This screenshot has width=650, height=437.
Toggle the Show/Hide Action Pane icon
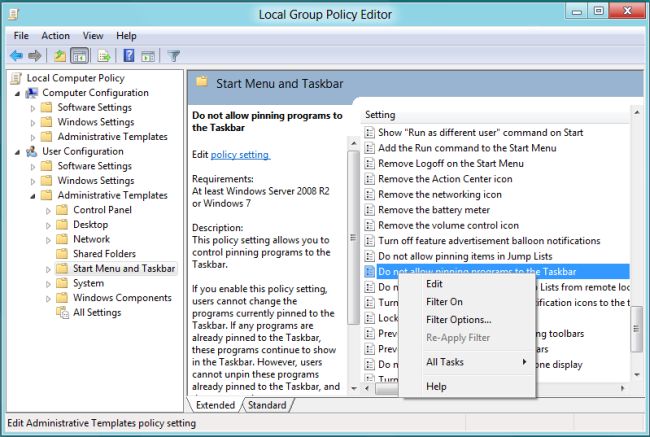(x=148, y=56)
